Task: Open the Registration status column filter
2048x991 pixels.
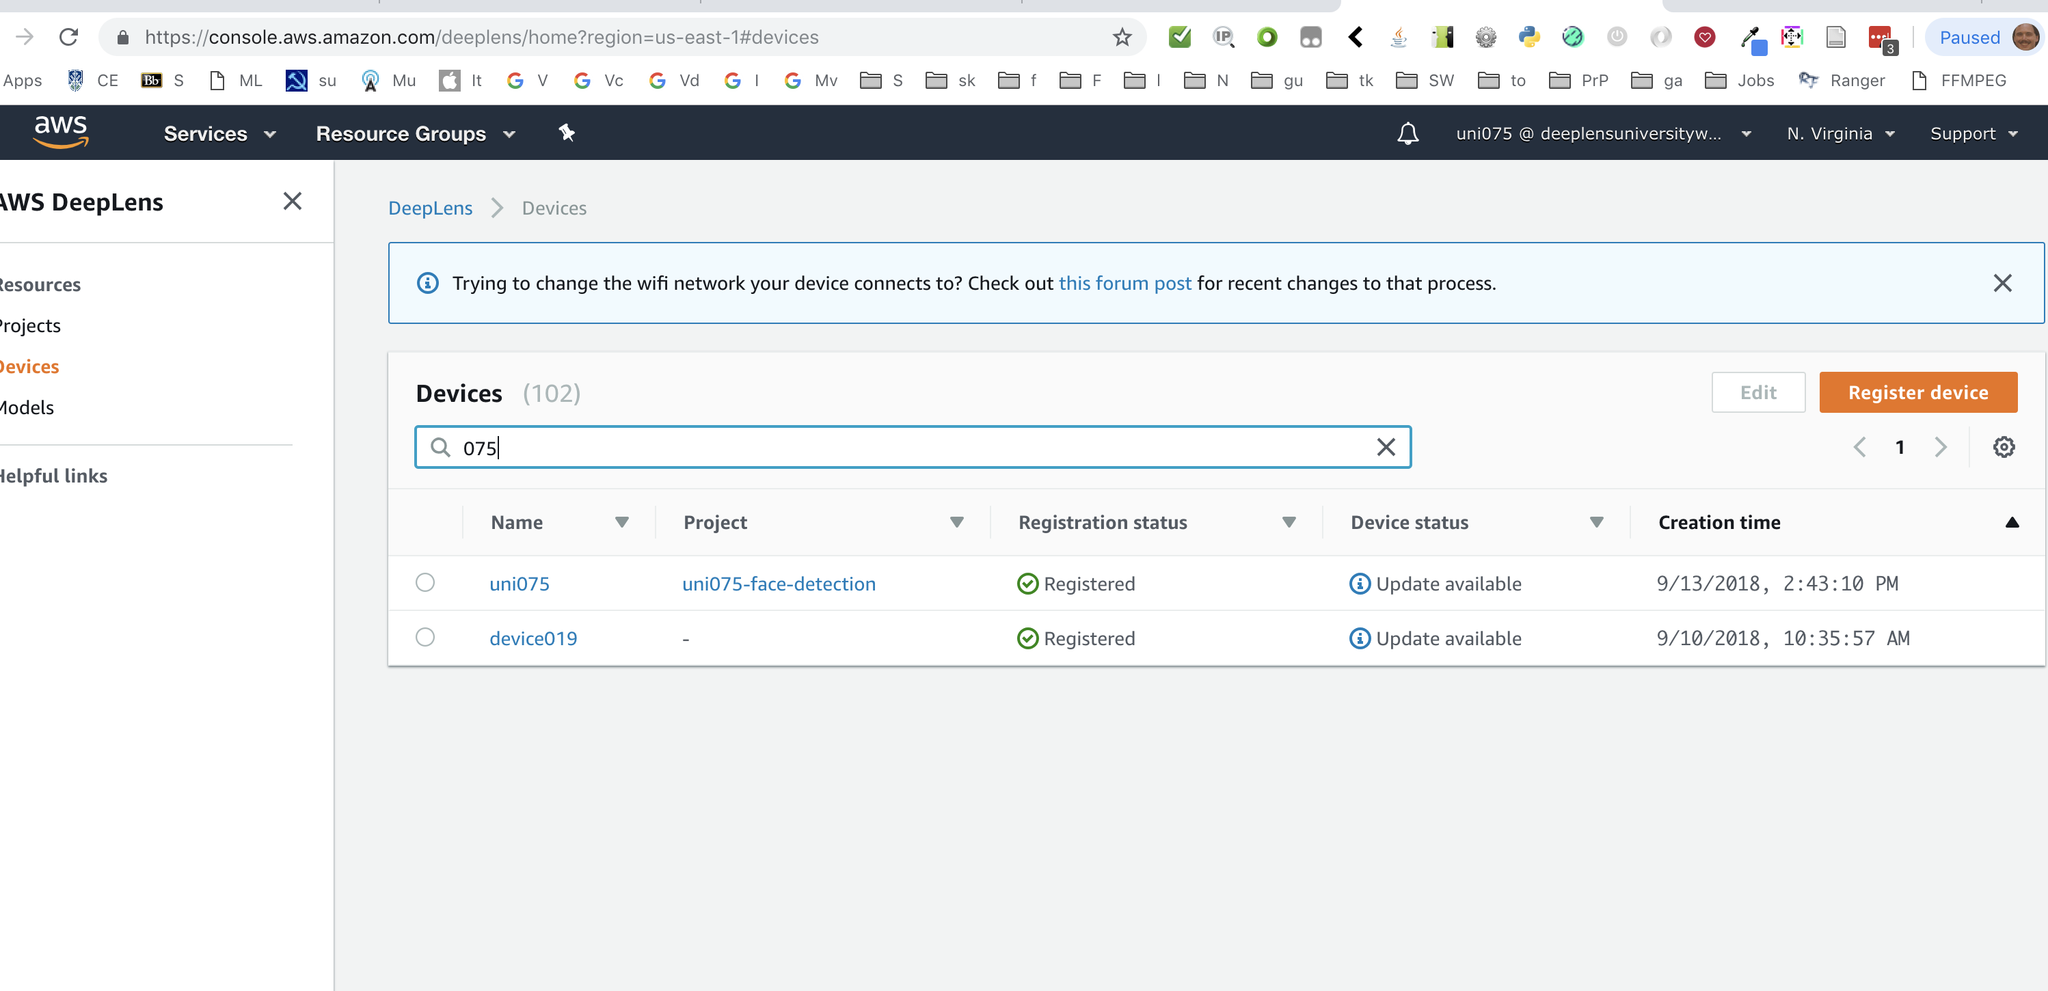Action: tap(1289, 522)
